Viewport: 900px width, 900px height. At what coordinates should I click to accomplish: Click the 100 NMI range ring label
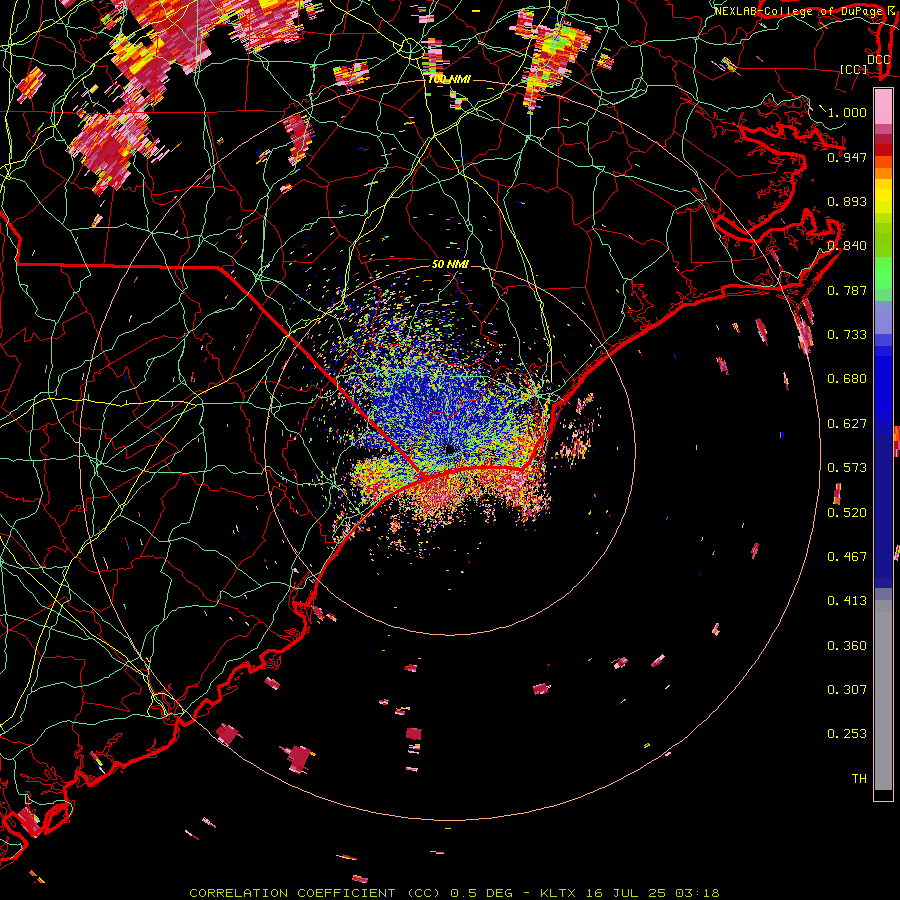(449, 79)
